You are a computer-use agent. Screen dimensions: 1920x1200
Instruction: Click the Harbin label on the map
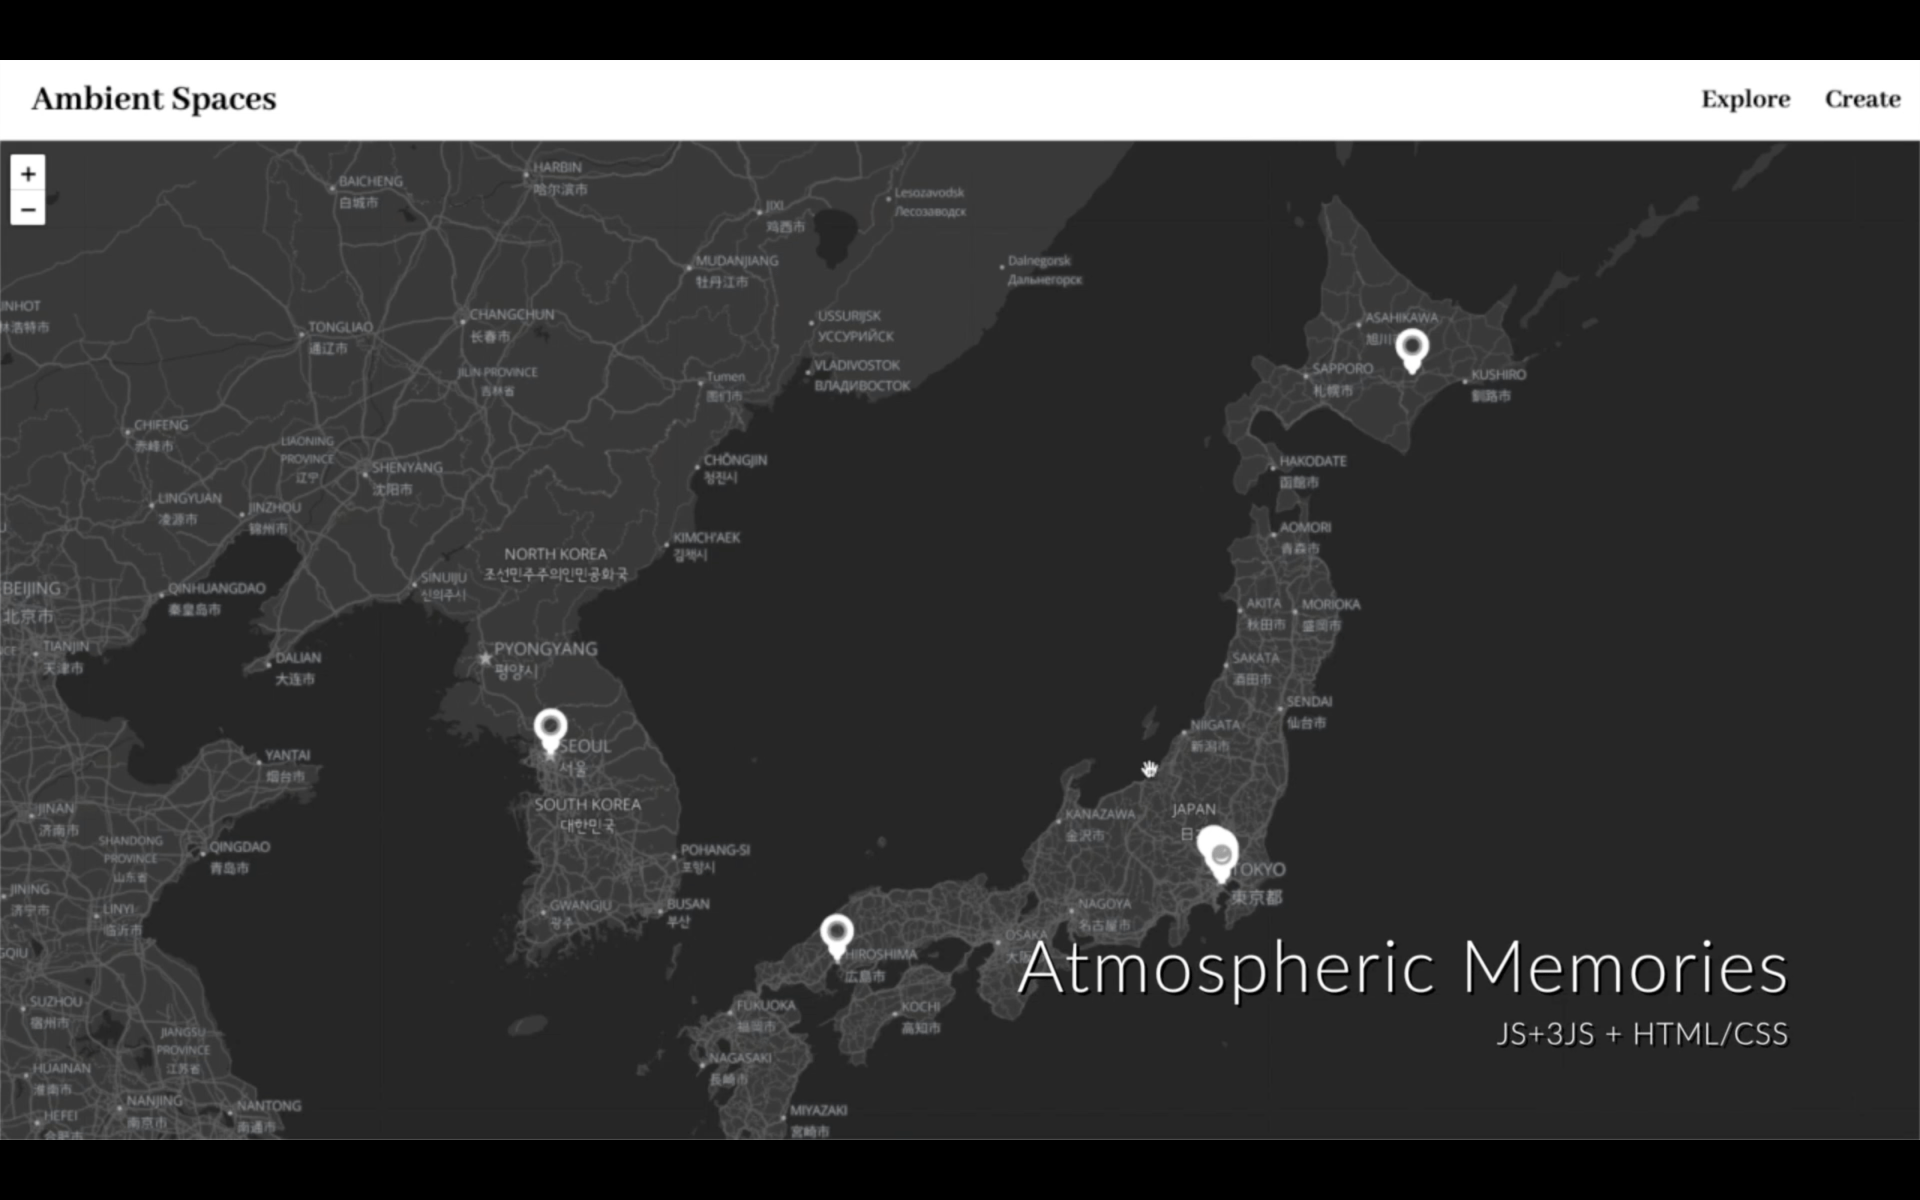(557, 168)
